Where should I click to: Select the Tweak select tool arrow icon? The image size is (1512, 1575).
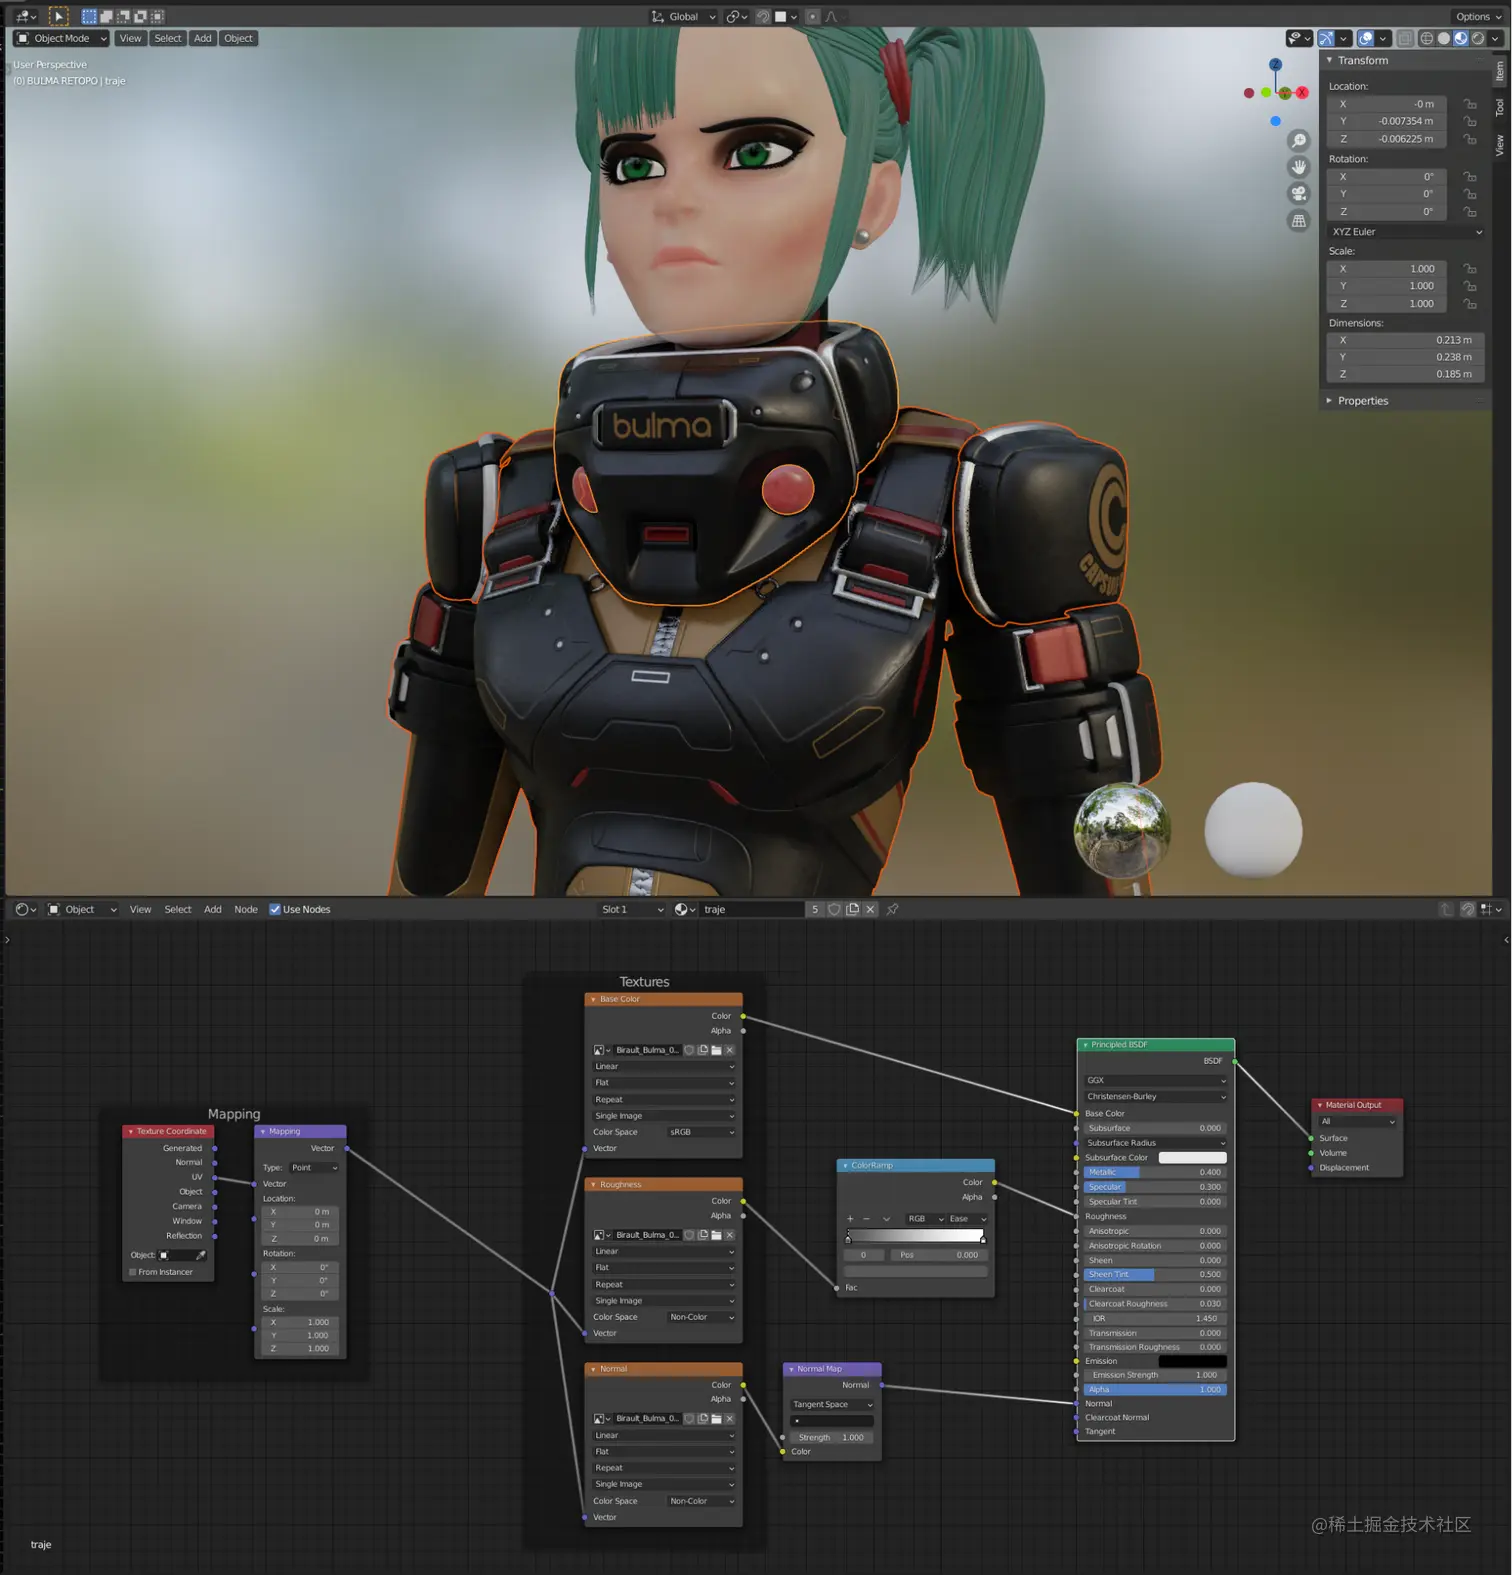[x=59, y=16]
